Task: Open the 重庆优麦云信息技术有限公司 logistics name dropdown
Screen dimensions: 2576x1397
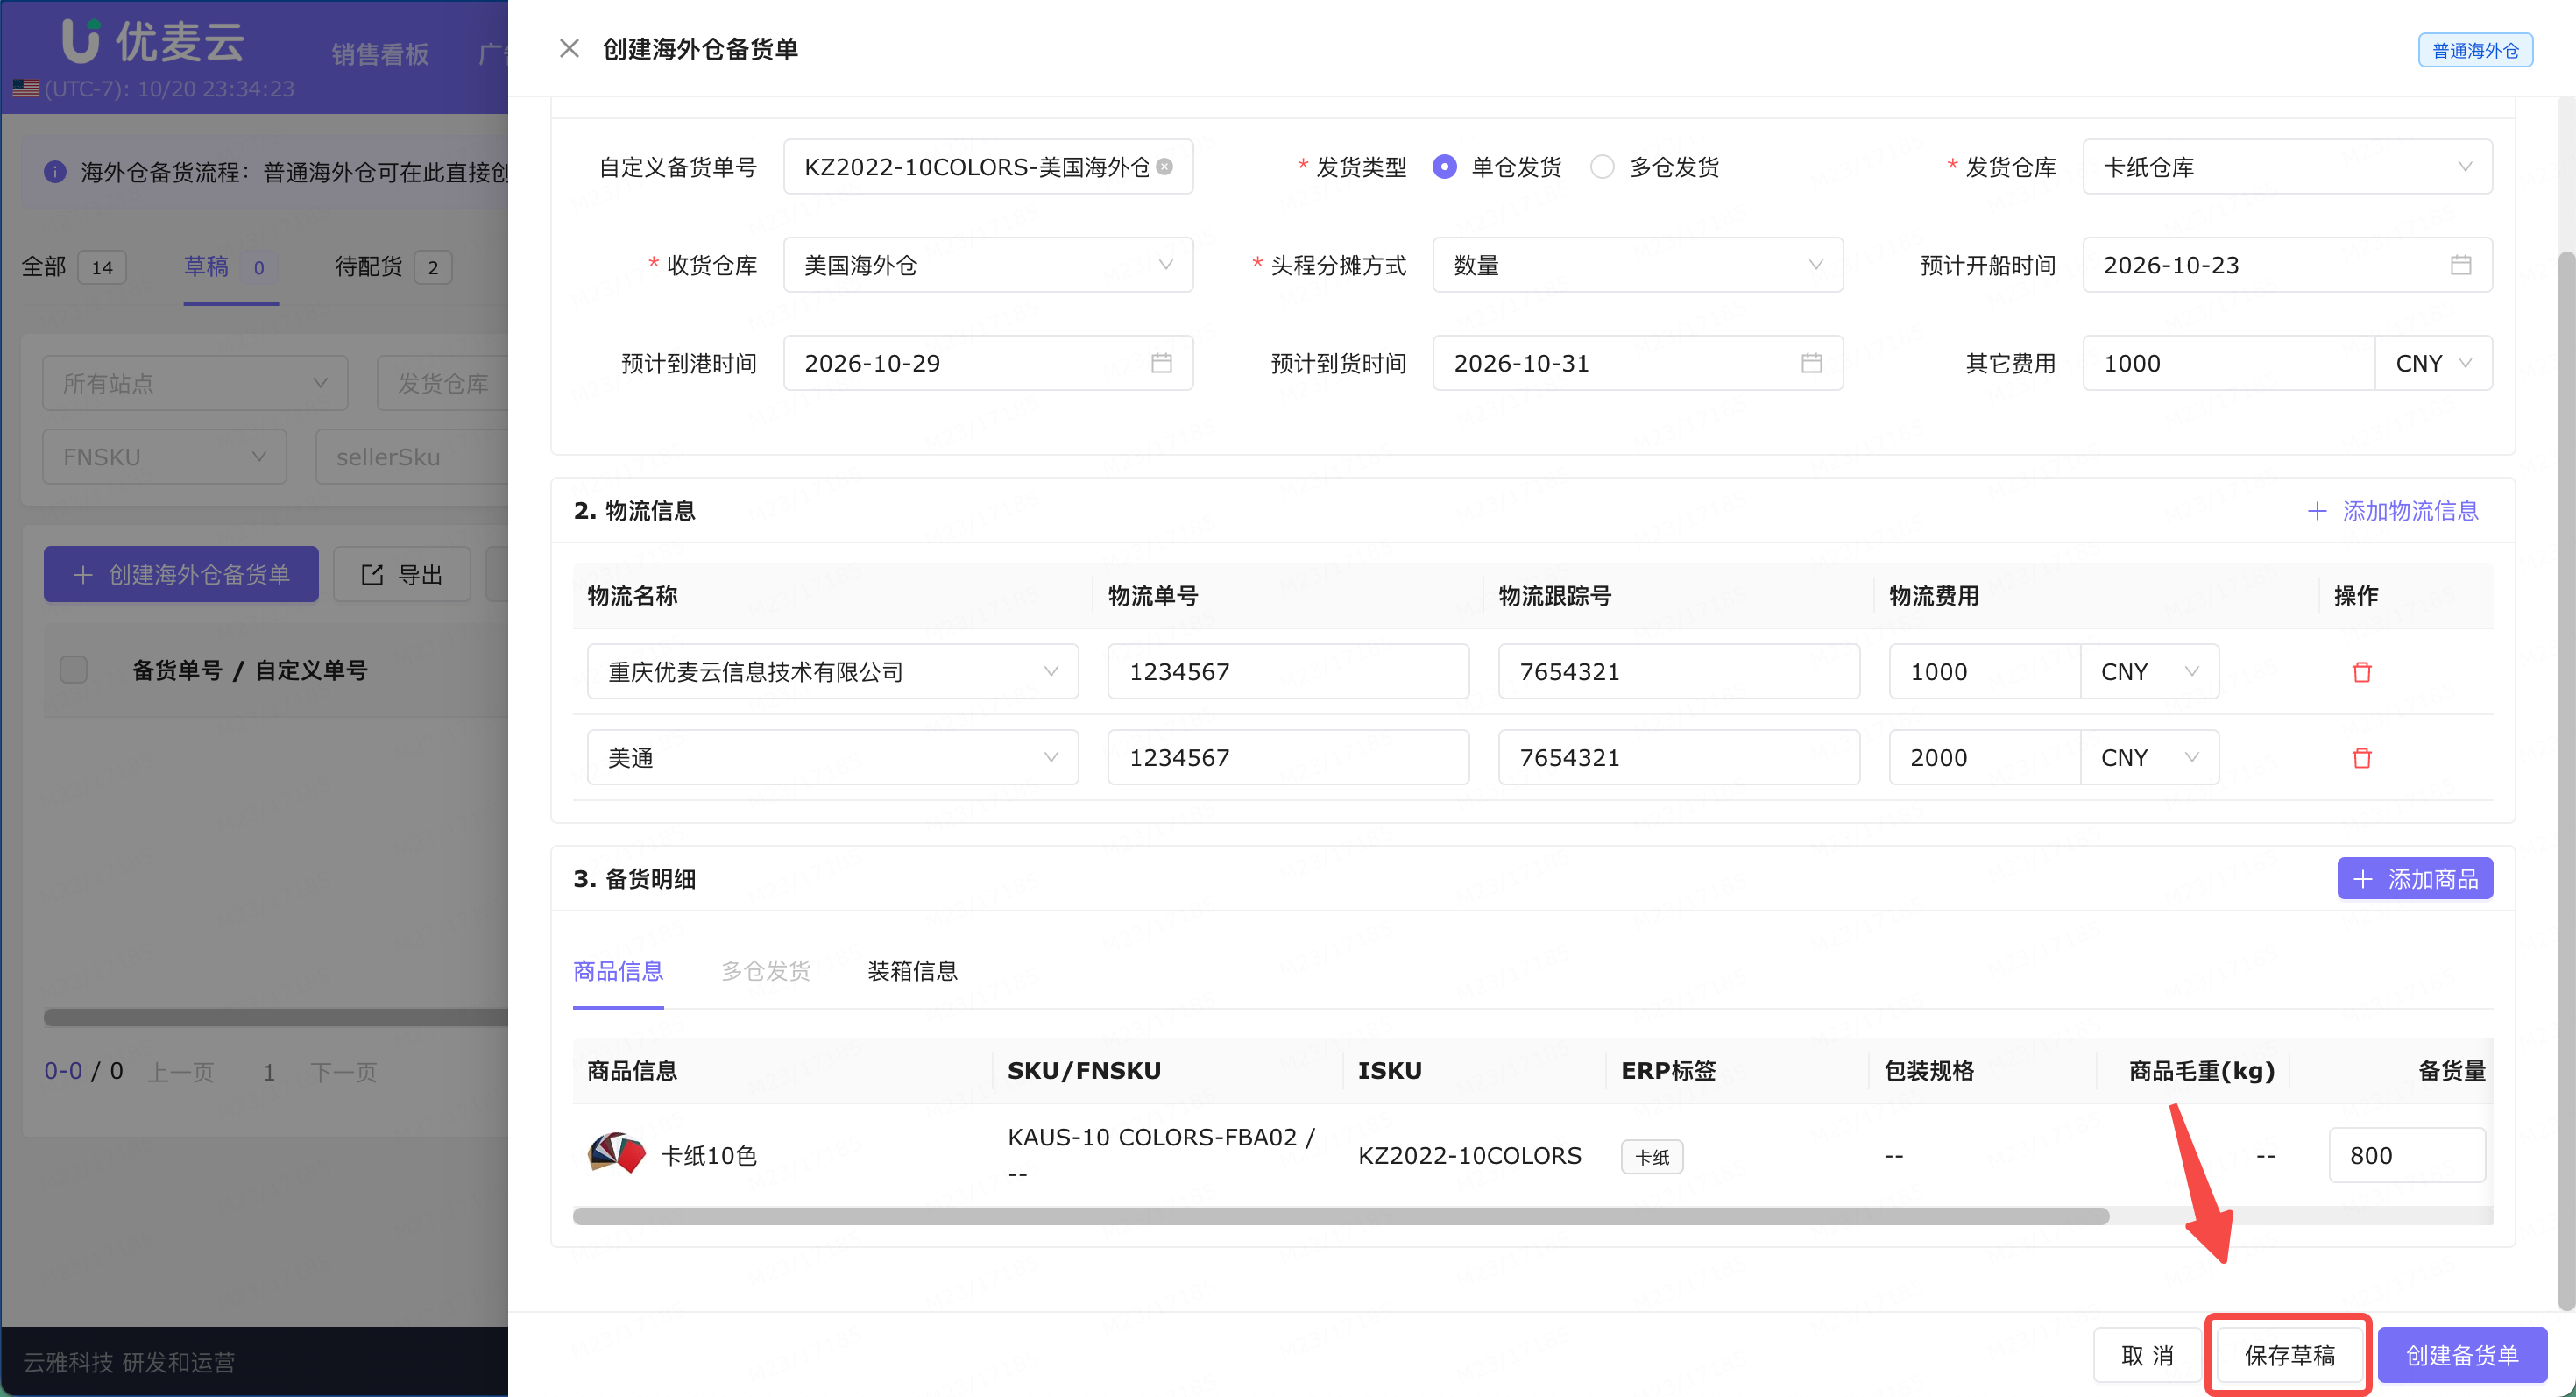Action: (832, 672)
